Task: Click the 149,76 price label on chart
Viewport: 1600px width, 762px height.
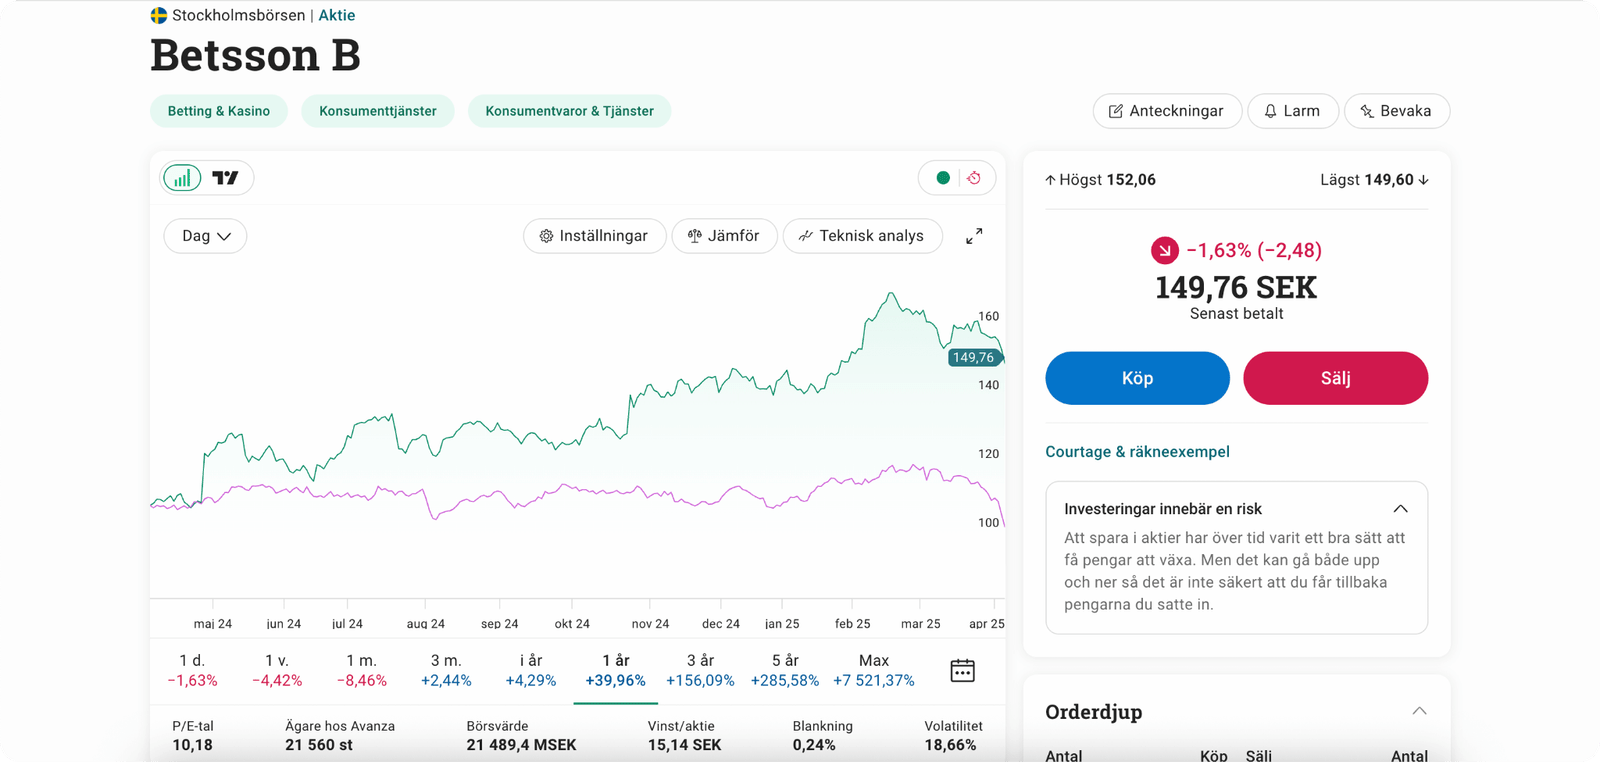Action: point(974,357)
